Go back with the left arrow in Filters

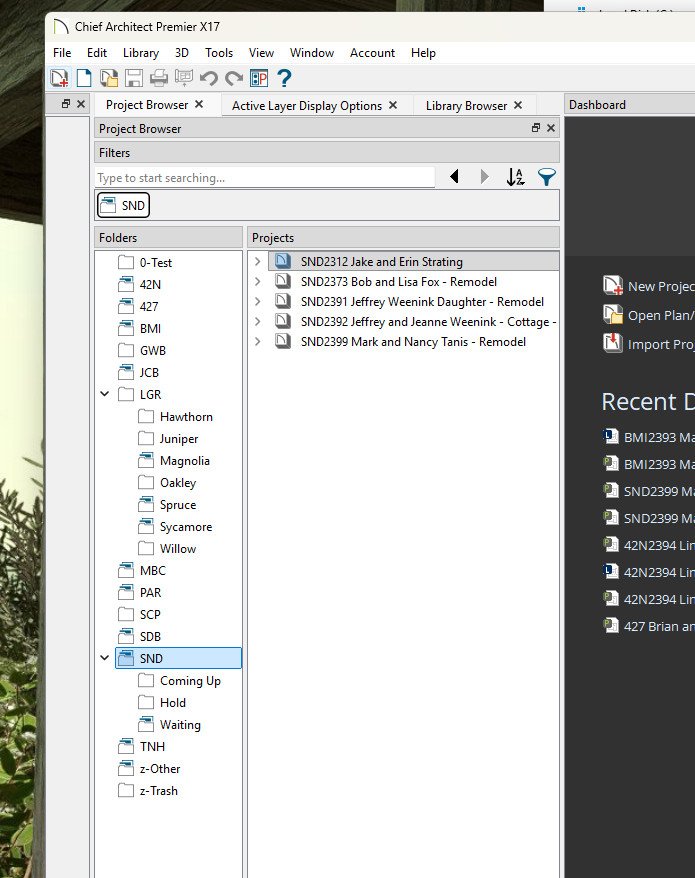click(x=454, y=177)
